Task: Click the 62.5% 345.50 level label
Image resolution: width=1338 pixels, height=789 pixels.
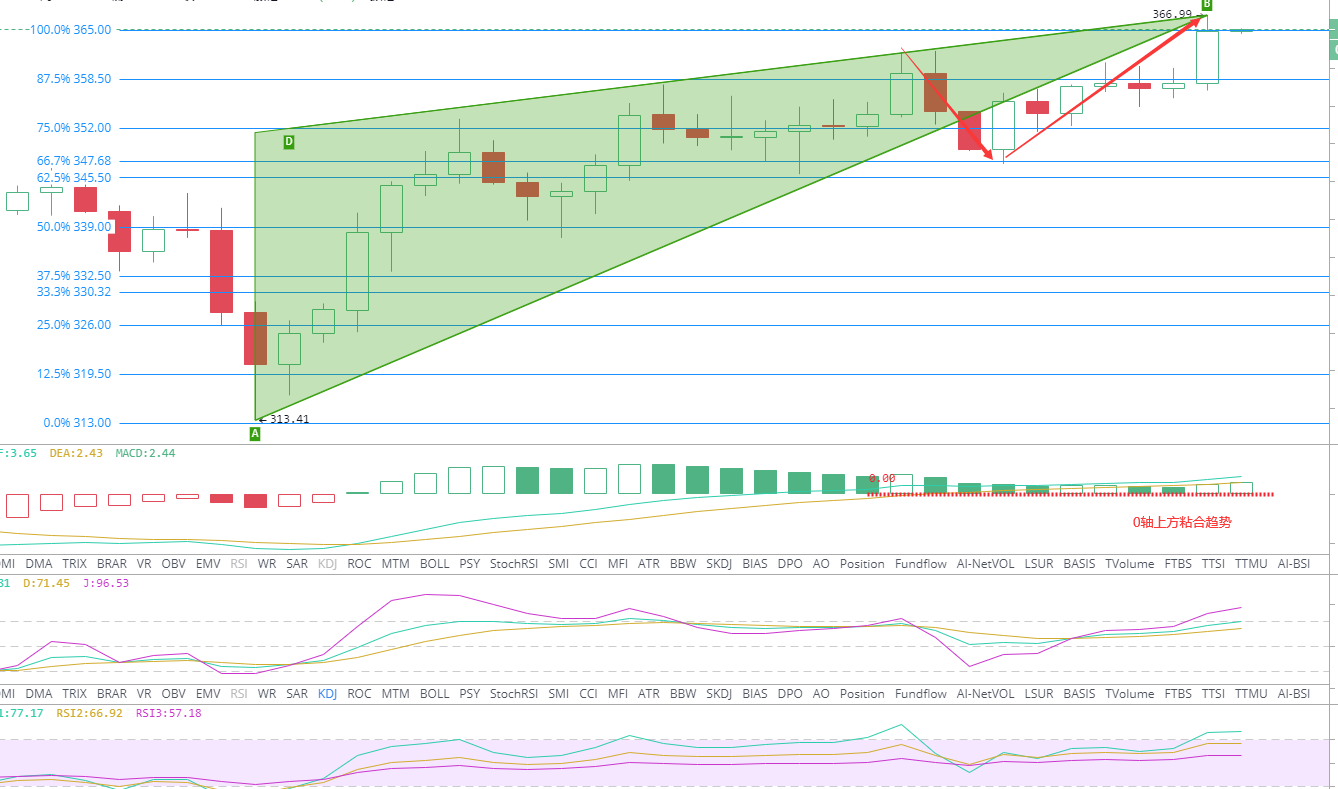Action: pyautogui.click(x=73, y=177)
